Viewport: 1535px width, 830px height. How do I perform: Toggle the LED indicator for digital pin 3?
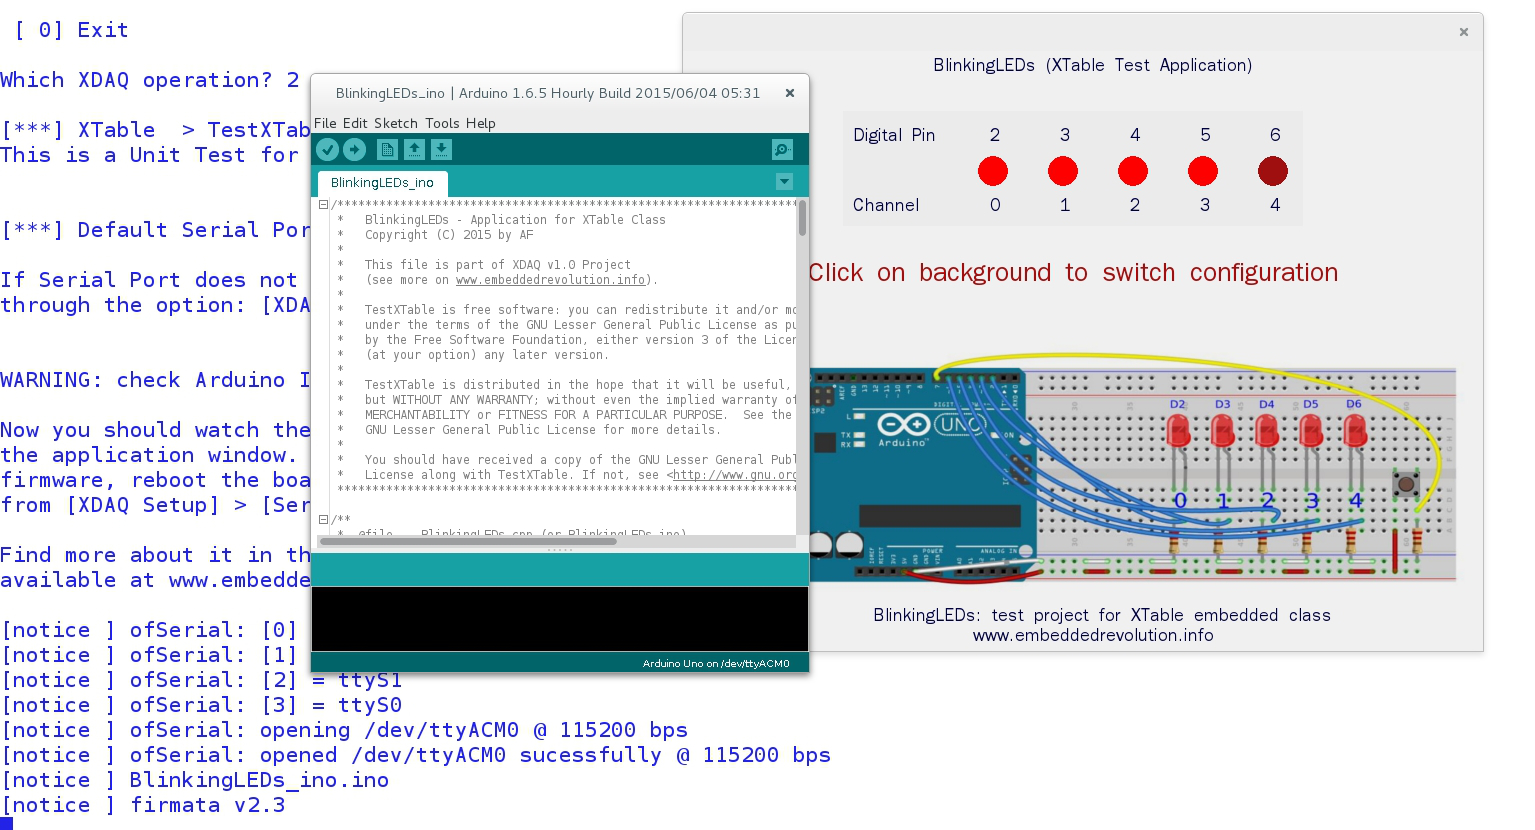(1063, 171)
